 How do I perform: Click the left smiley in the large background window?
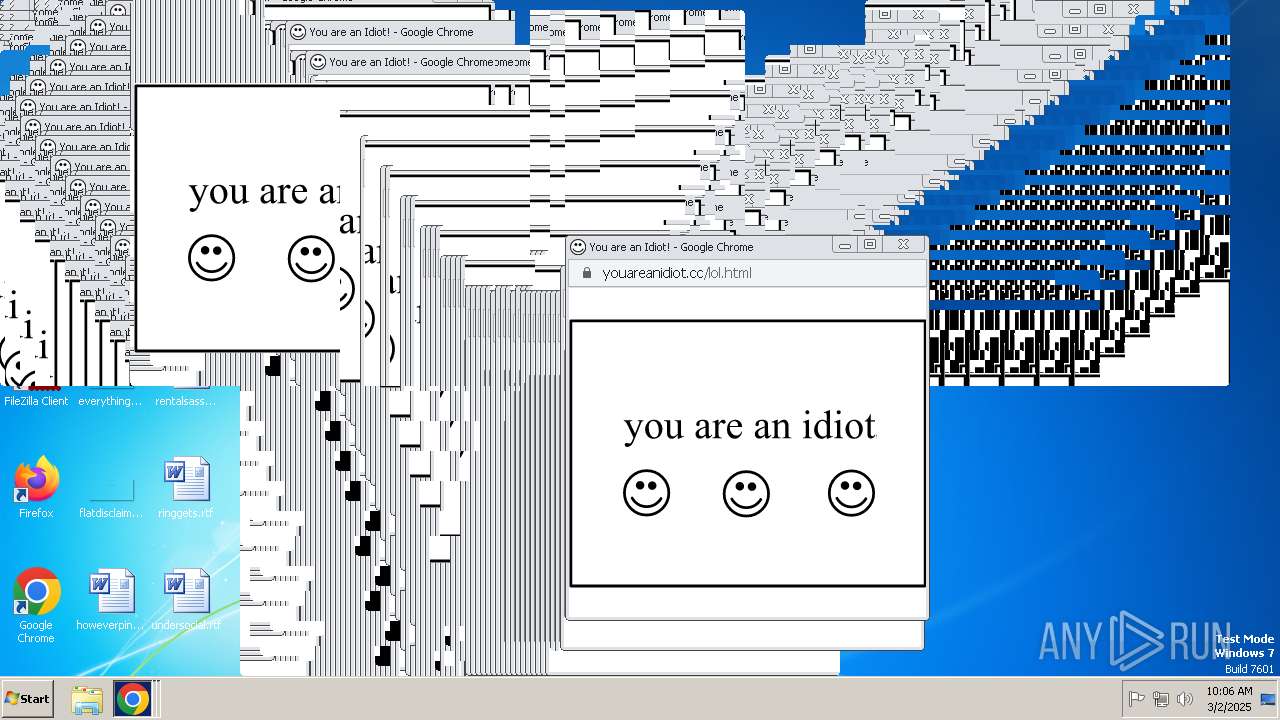point(211,259)
